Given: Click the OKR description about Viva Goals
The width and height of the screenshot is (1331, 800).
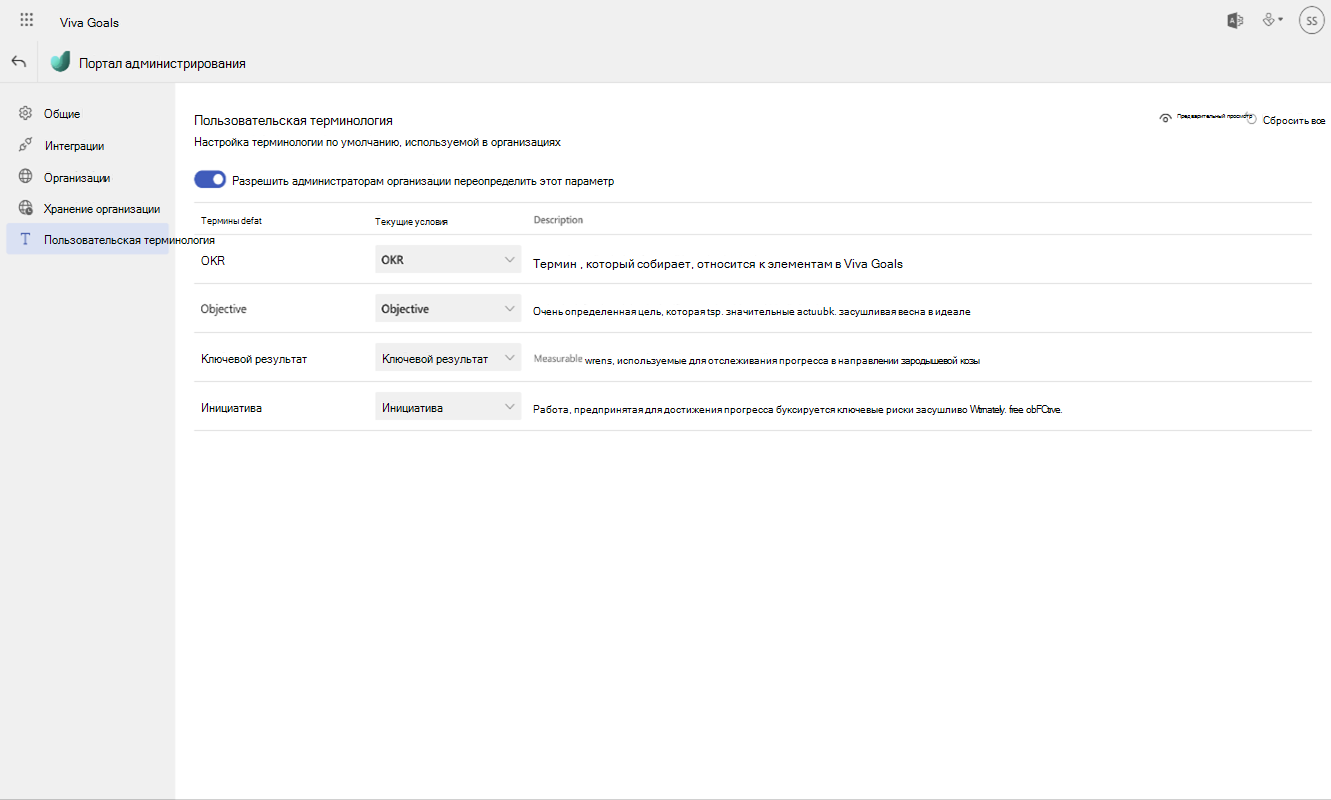Looking at the screenshot, I should [x=718, y=264].
